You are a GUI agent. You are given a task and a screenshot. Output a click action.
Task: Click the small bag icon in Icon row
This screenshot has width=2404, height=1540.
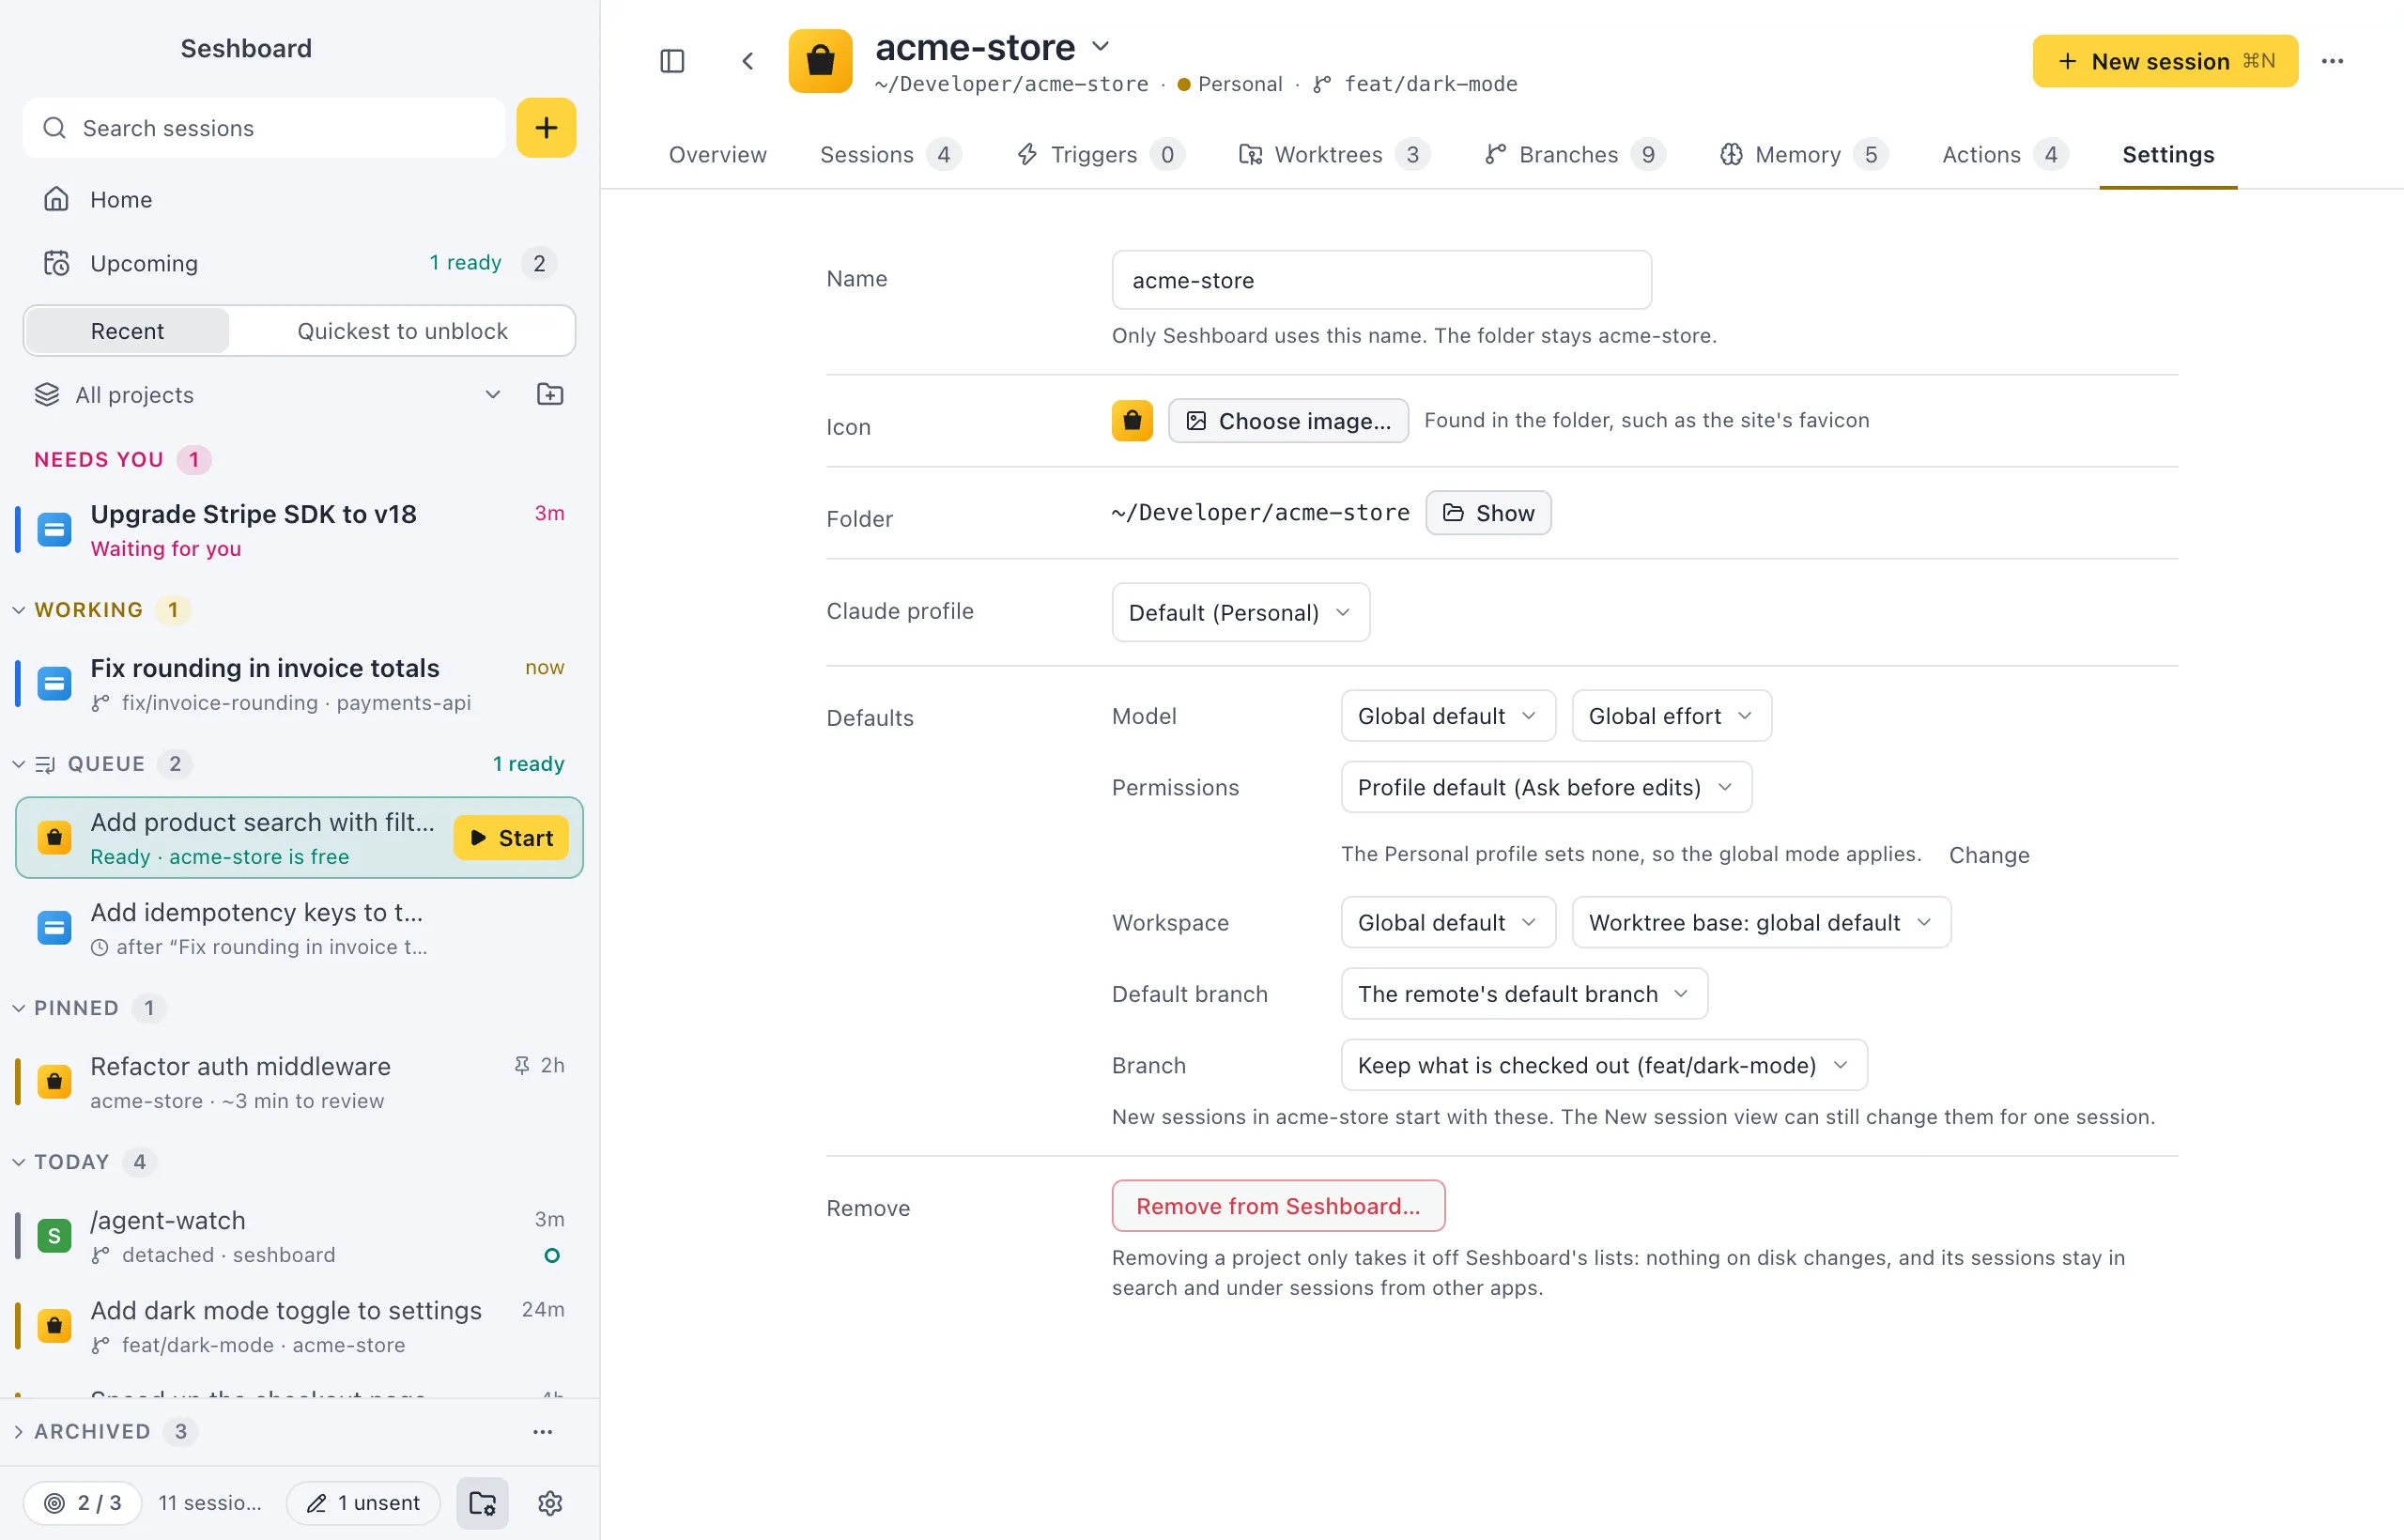pyautogui.click(x=1132, y=421)
